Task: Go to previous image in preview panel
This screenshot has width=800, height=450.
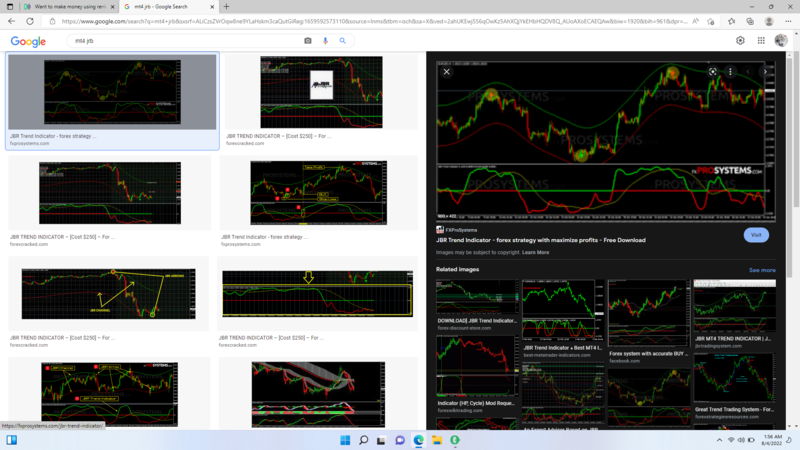Action: [748, 72]
